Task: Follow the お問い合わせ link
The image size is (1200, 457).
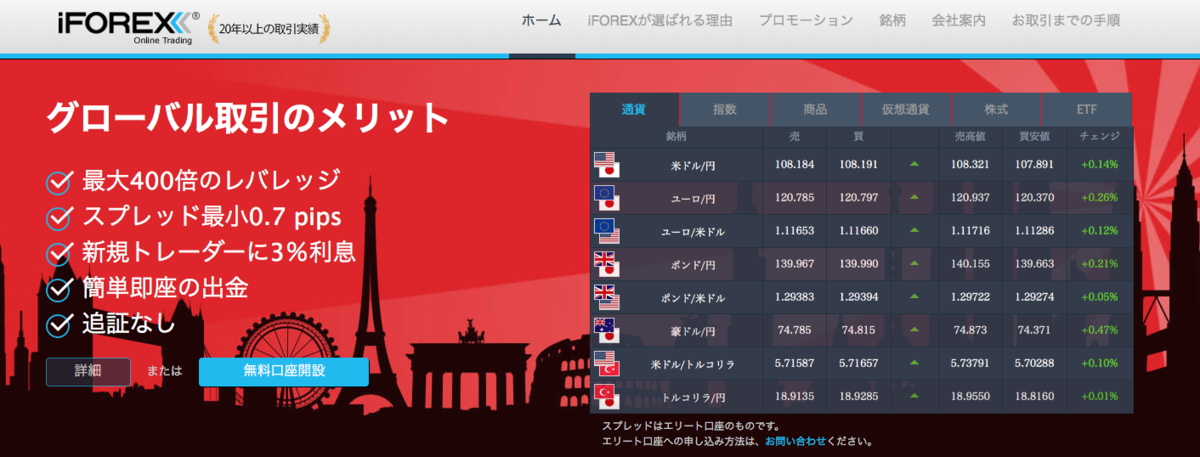Action: 798,440
